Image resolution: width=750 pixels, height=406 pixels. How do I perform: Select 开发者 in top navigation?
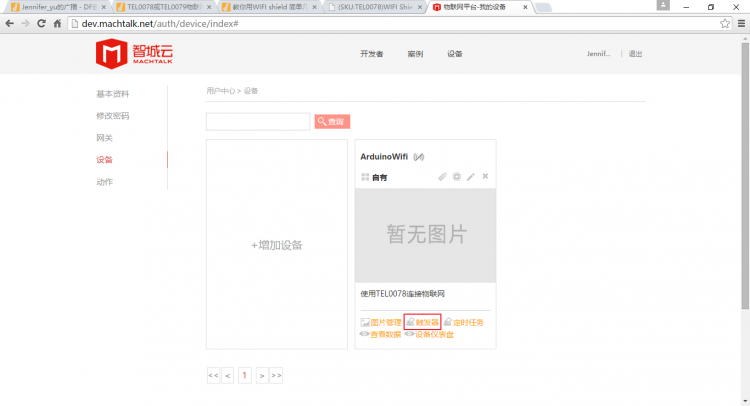pyautogui.click(x=372, y=54)
